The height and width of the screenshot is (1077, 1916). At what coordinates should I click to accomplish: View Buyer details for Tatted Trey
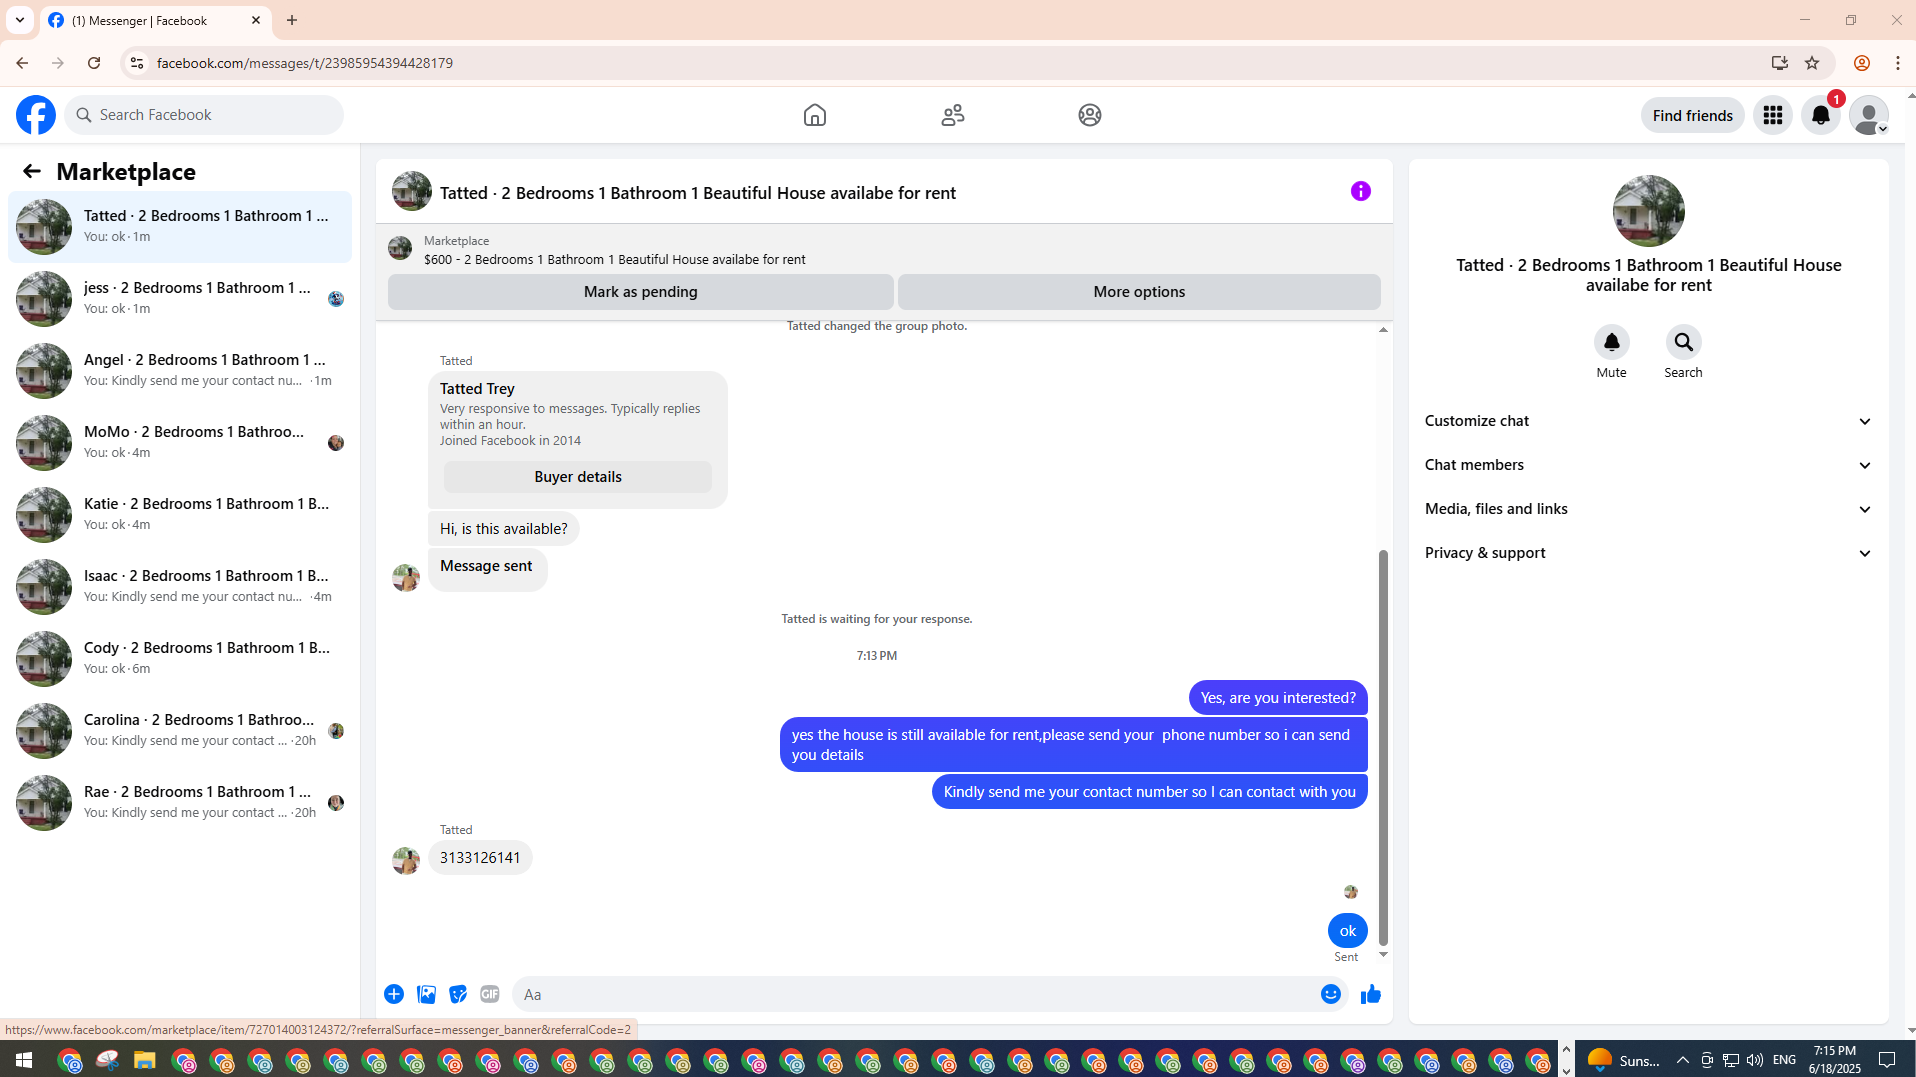[x=578, y=477]
